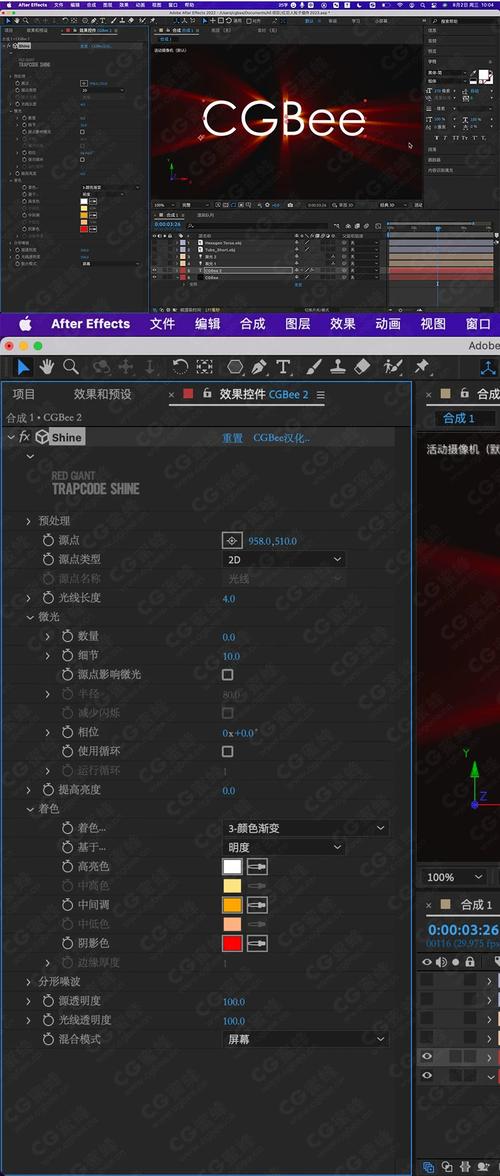Switch to the 项目 tab
The image size is (500, 1176).
coord(24,394)
